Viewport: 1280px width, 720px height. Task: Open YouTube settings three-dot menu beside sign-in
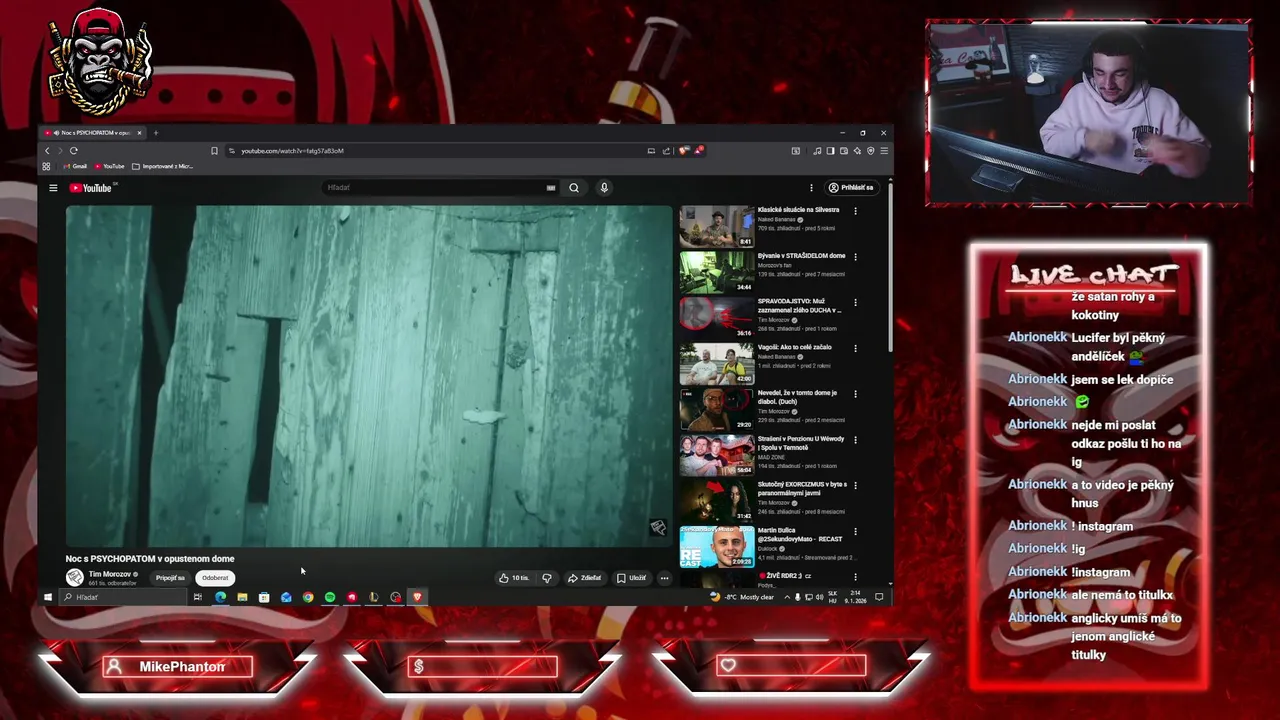point(811,188)
